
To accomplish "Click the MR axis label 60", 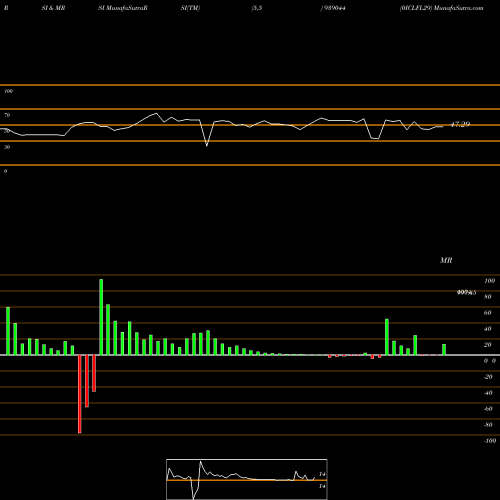I will [488, 313].
